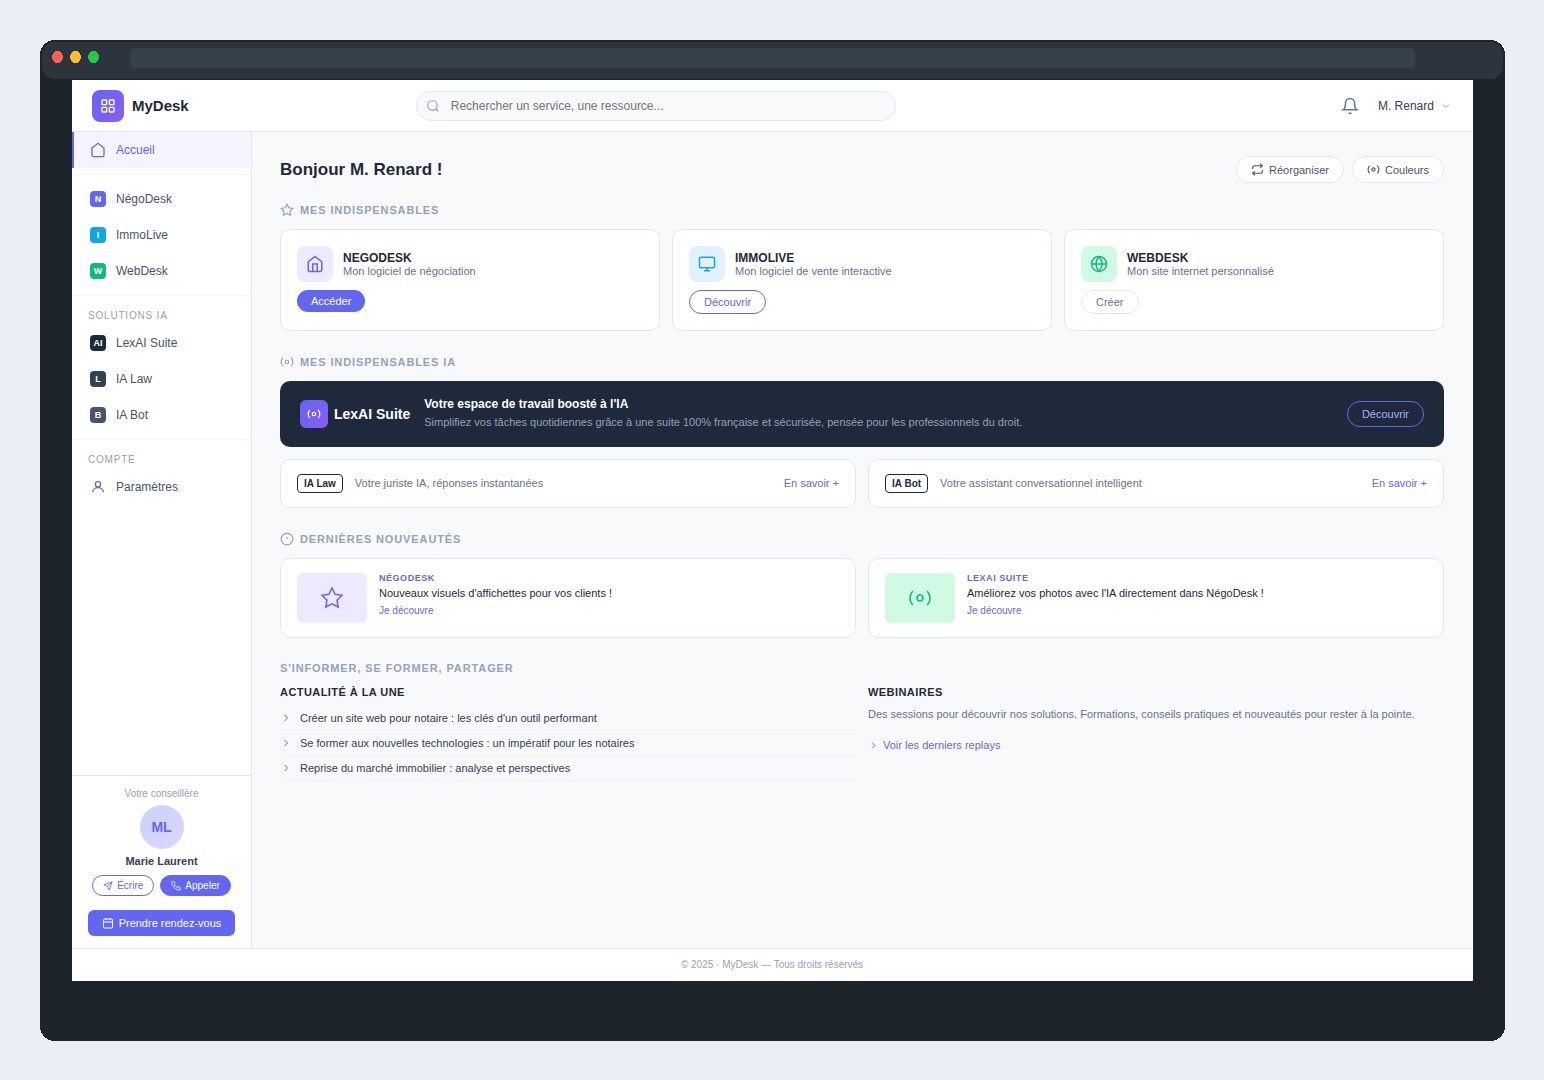Open NégoDesk from the sidebar
This screenshot has width=1544, height=1080.
pos(162,199)
